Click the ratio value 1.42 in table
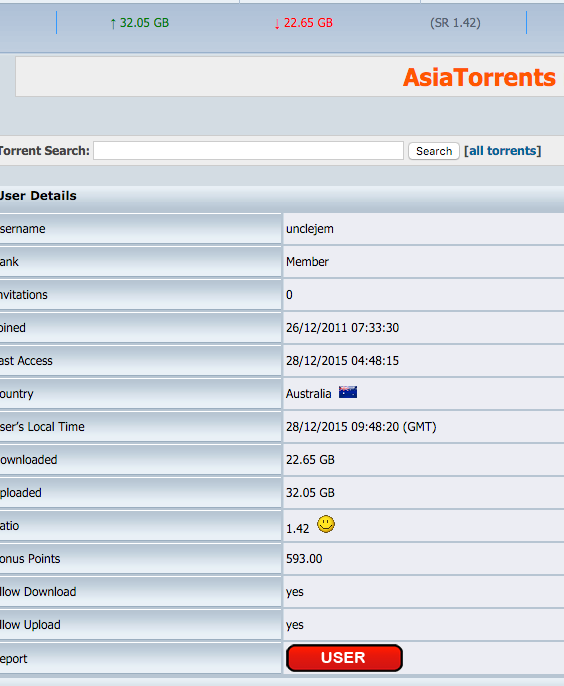The image size is (564, 686). click(x=298, y=528)
